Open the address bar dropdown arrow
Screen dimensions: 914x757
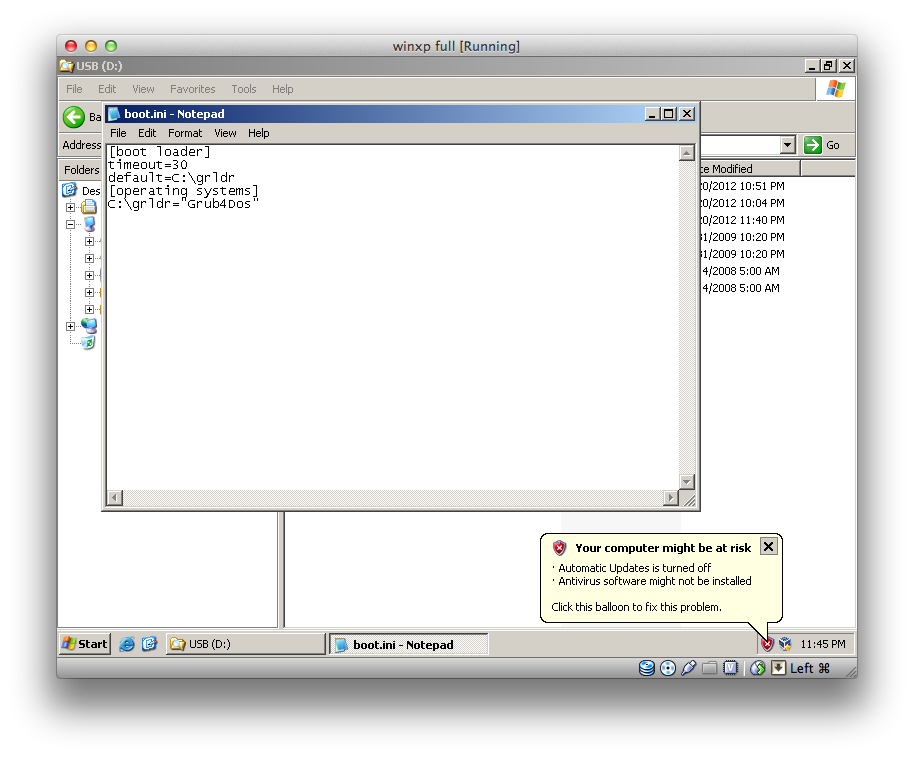point(788,145)
